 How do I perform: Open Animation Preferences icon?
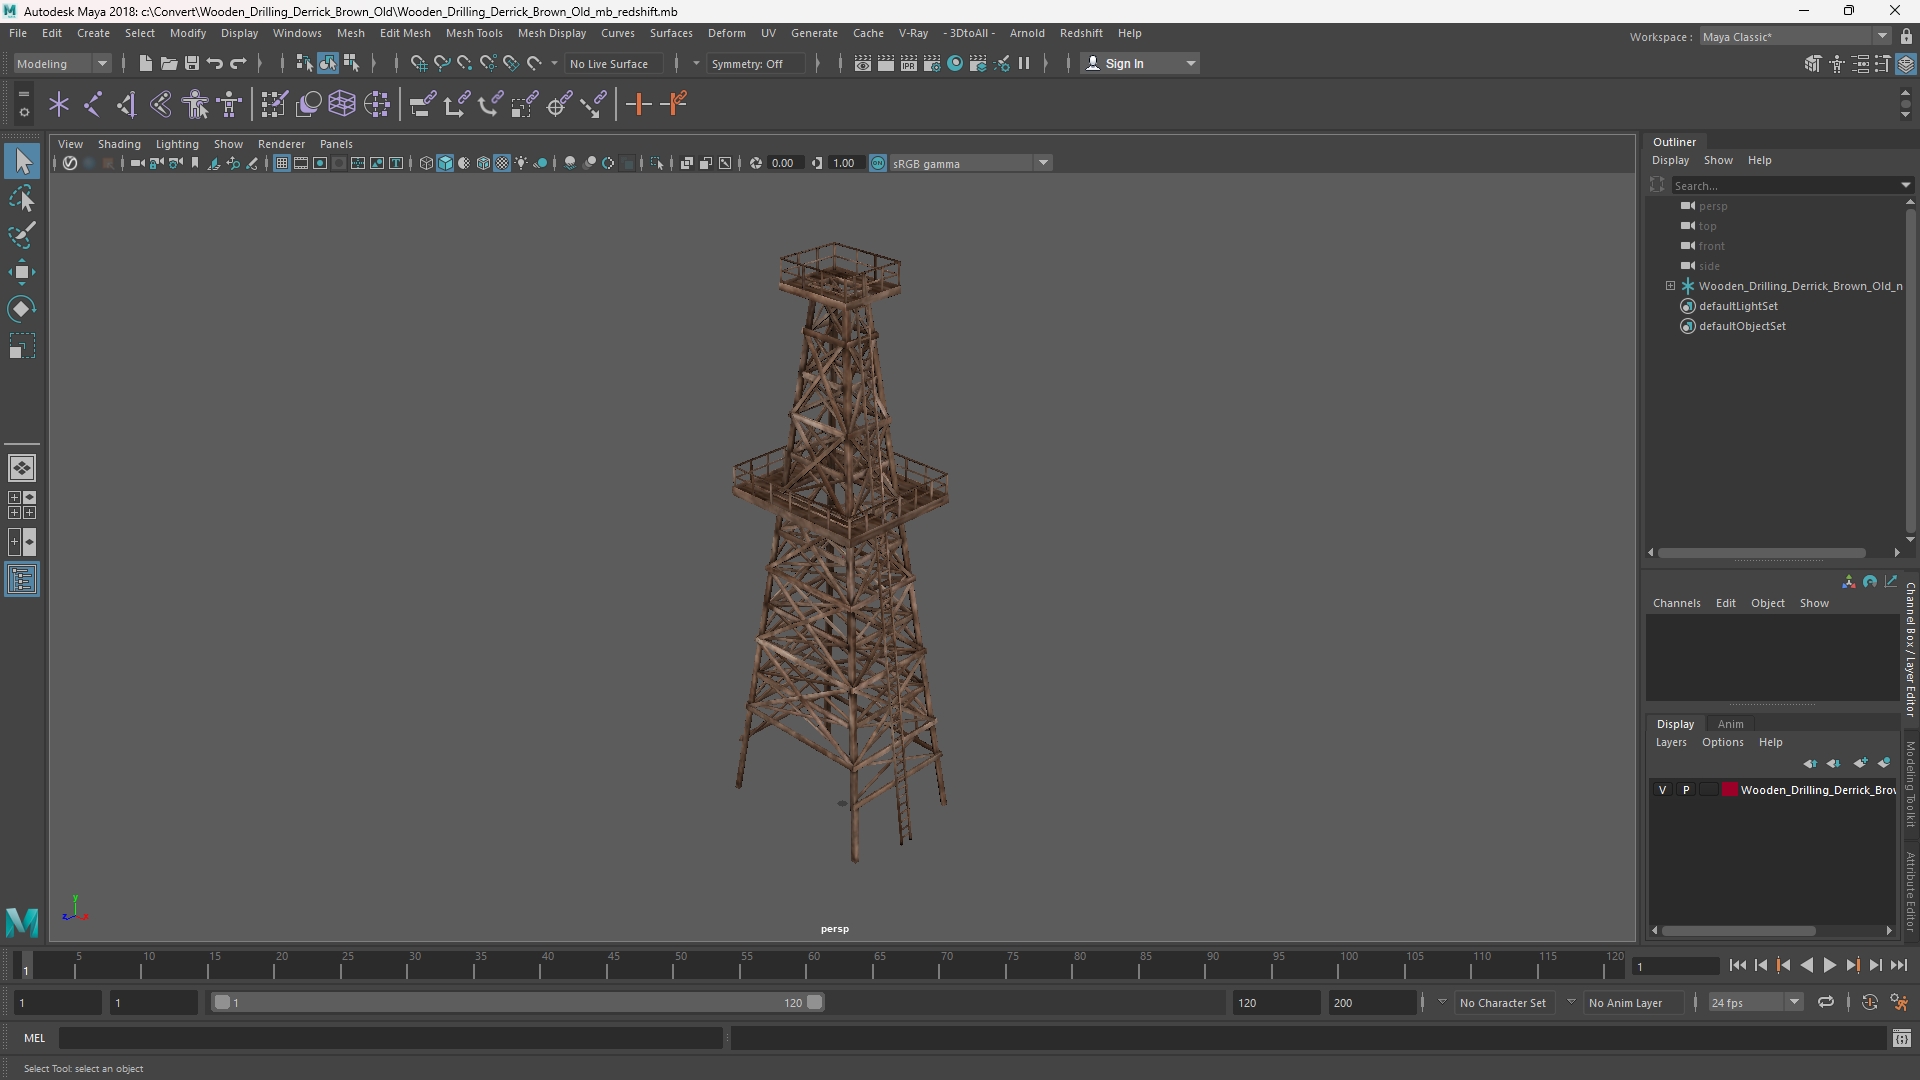[x=1898, y=1002]
